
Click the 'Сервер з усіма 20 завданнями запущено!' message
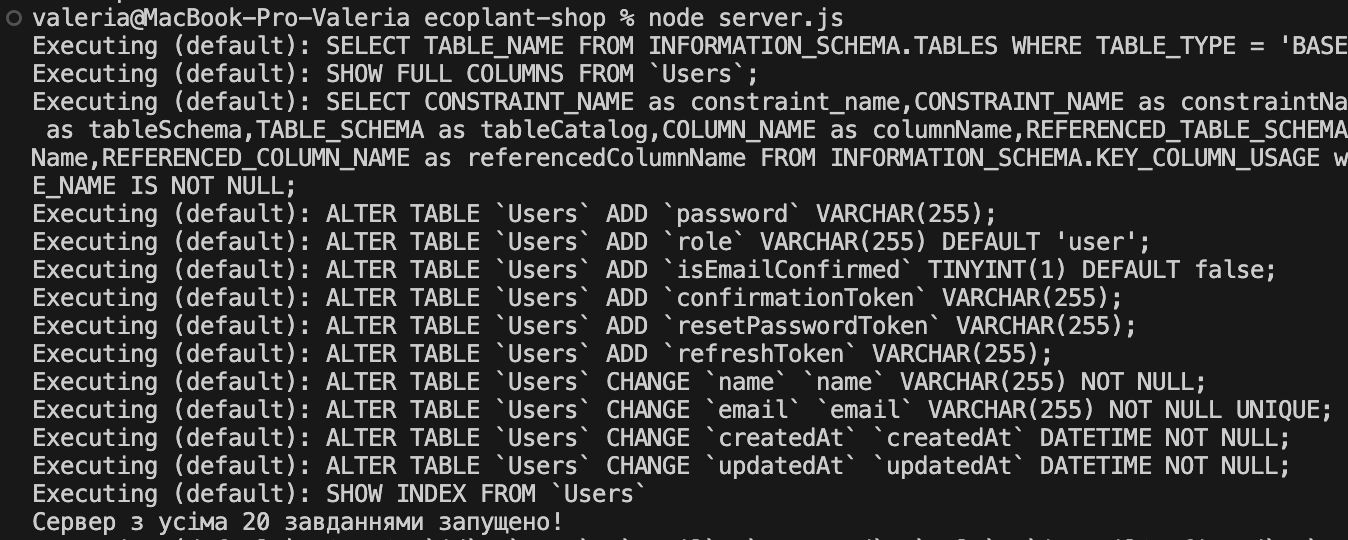(x=298, y=522)
